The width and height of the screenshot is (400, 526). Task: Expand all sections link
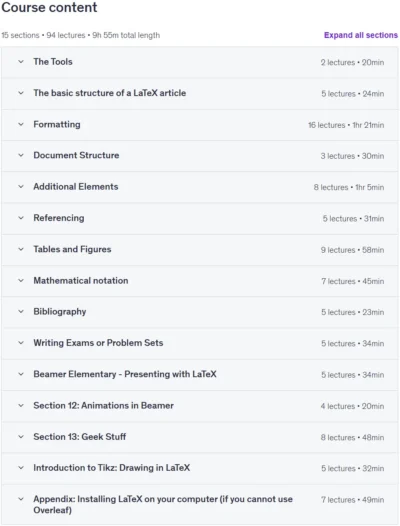pos(361,35)
